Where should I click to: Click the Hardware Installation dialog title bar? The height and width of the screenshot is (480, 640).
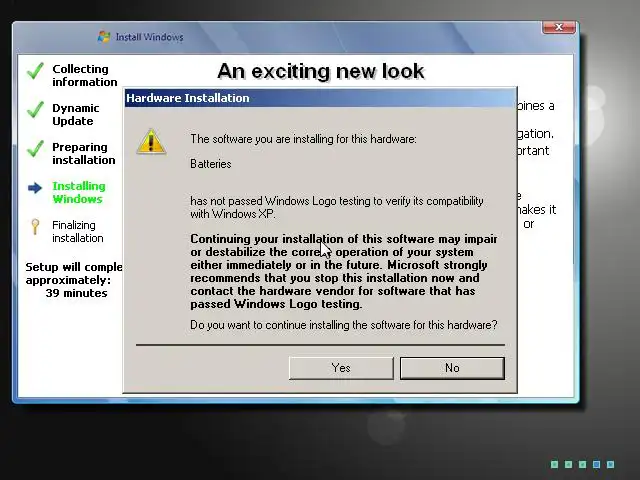click(320, 98)
